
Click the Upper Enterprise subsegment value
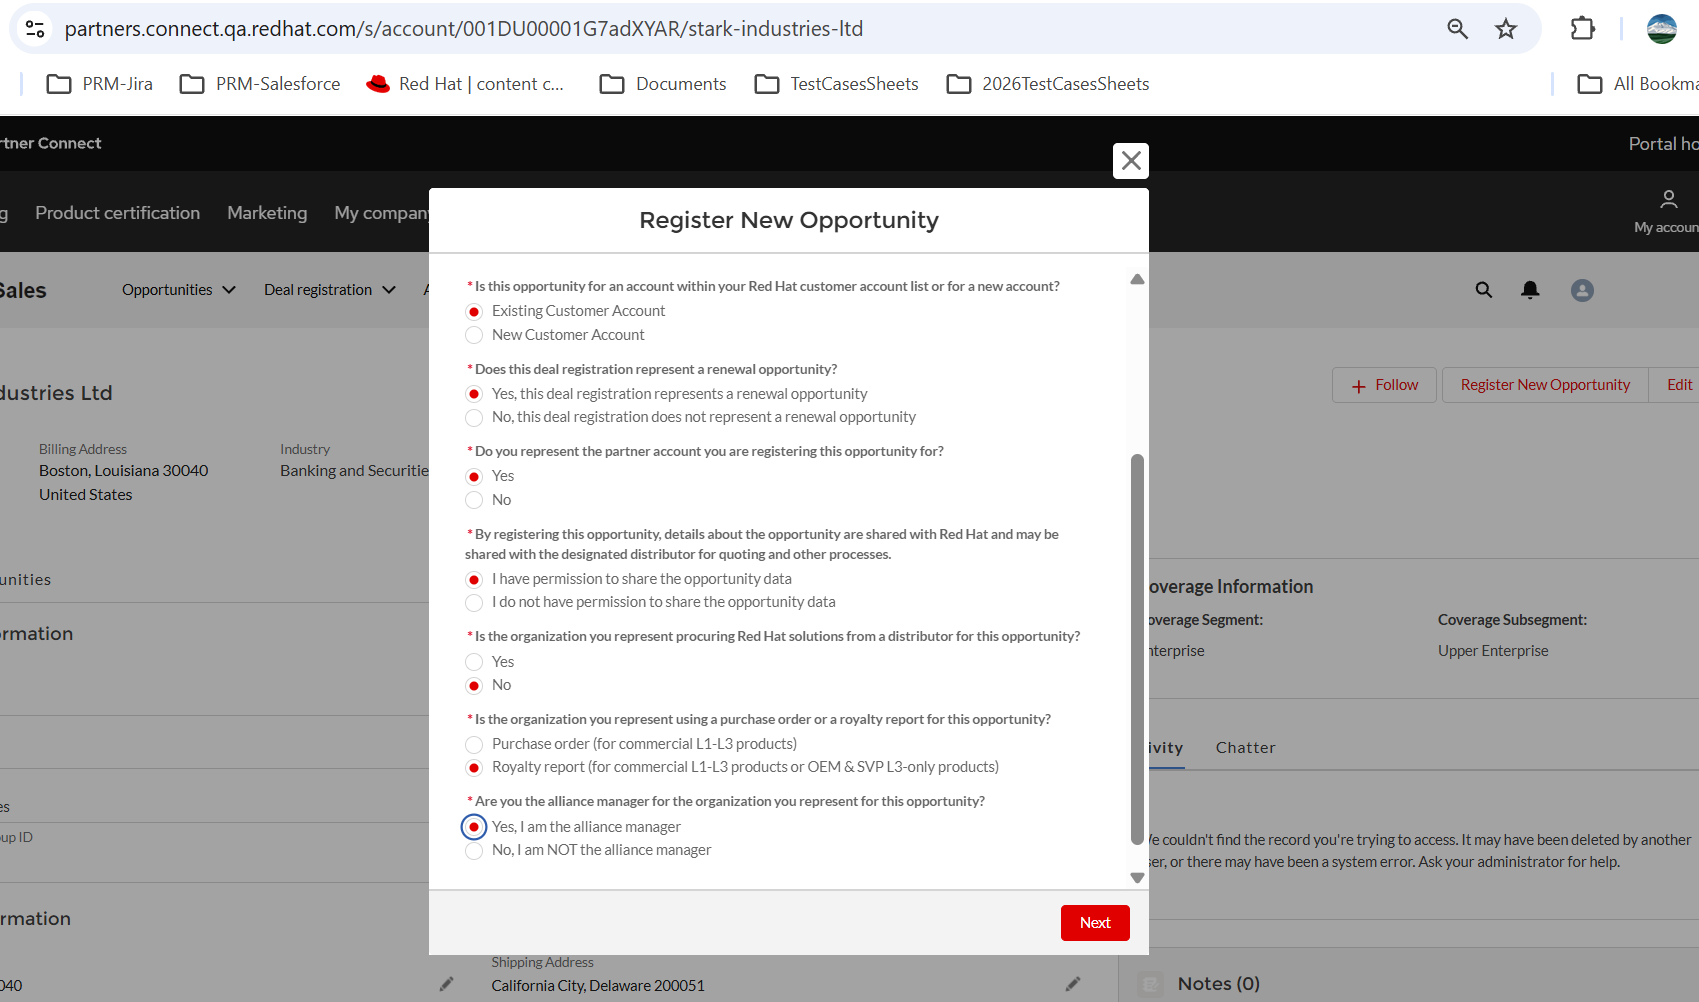point(1493,651)
